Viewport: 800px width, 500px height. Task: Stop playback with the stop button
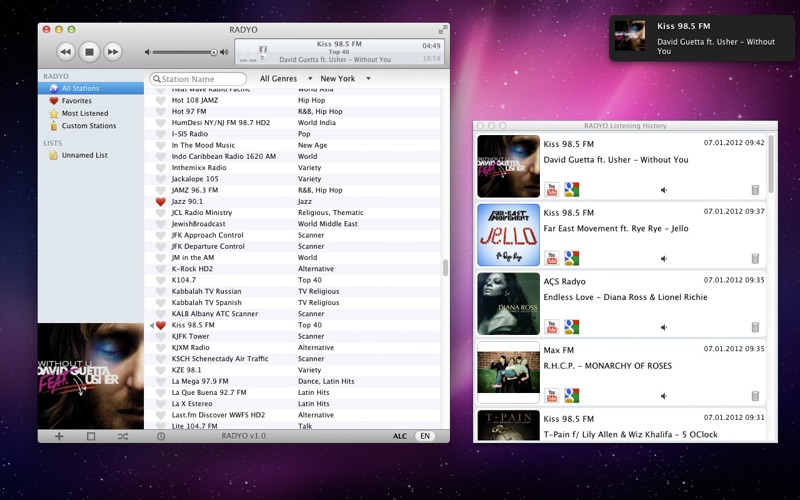point(89,52)
